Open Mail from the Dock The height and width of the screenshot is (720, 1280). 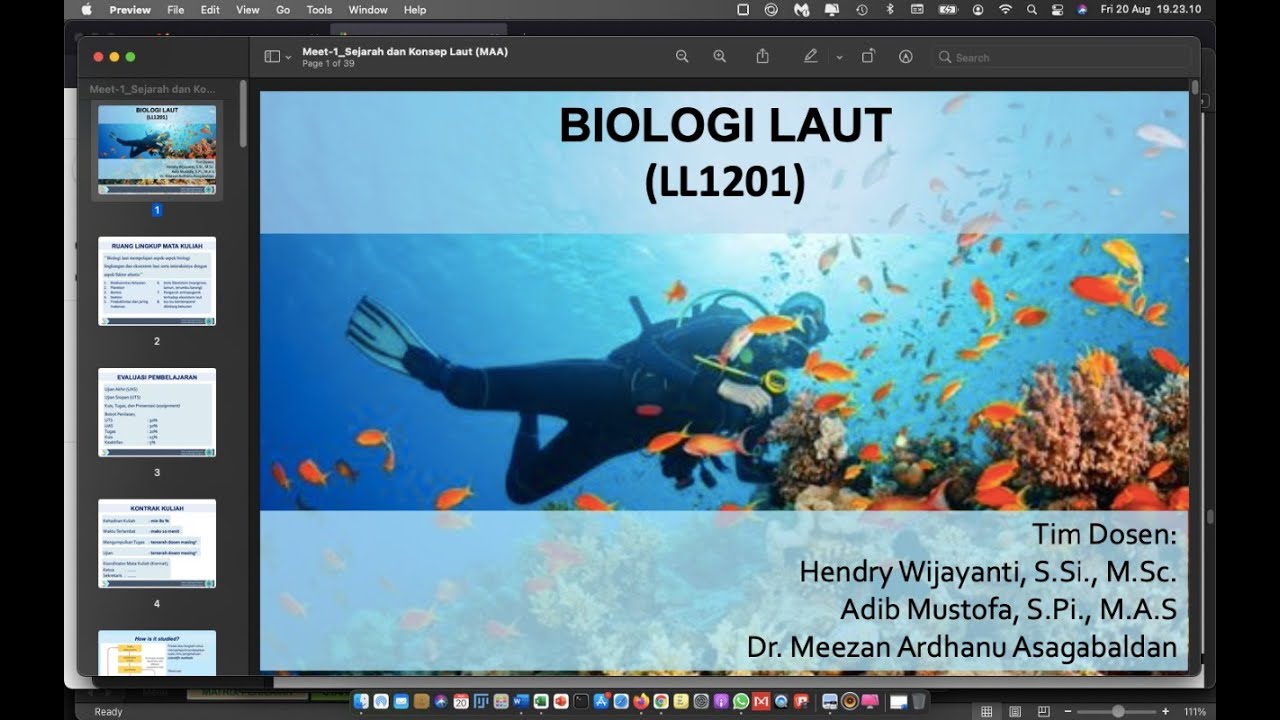click(x=401, y=702)
